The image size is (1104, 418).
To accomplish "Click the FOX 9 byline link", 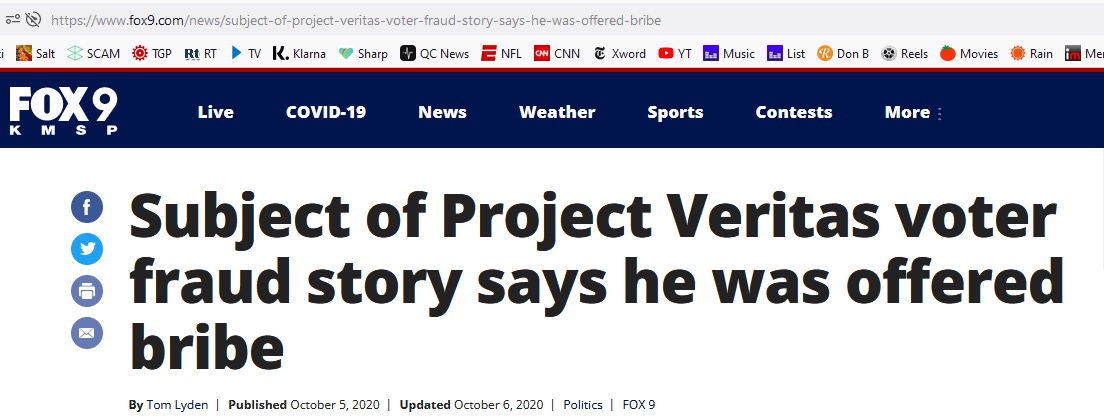I will click(639, 405).
